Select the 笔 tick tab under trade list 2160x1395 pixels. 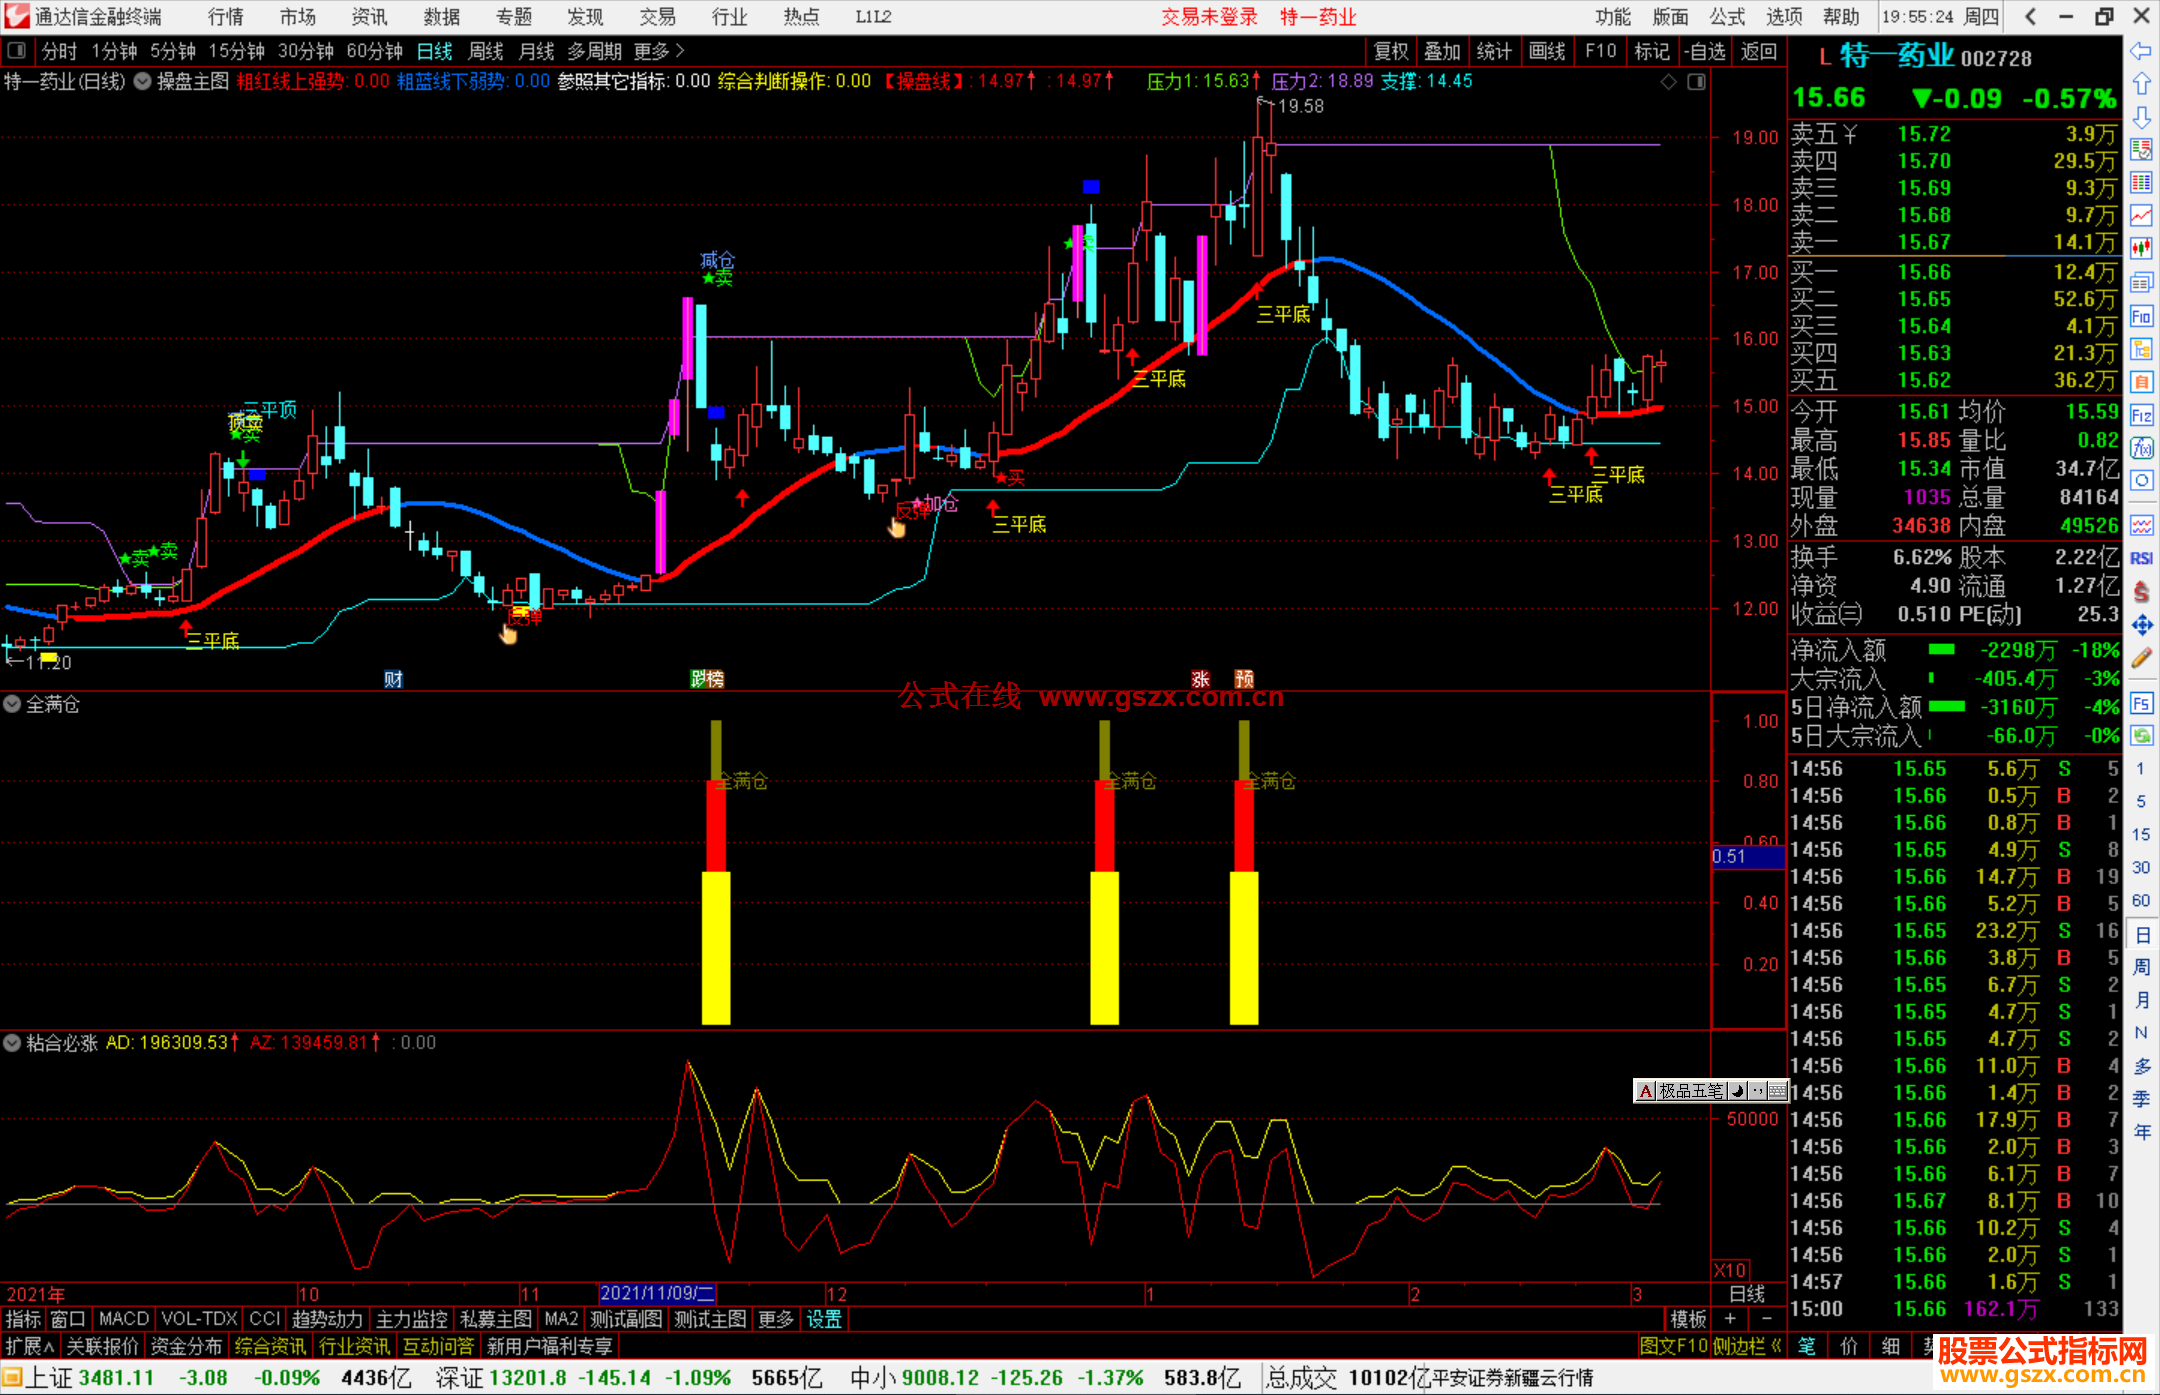(x=1807, y=1346)
